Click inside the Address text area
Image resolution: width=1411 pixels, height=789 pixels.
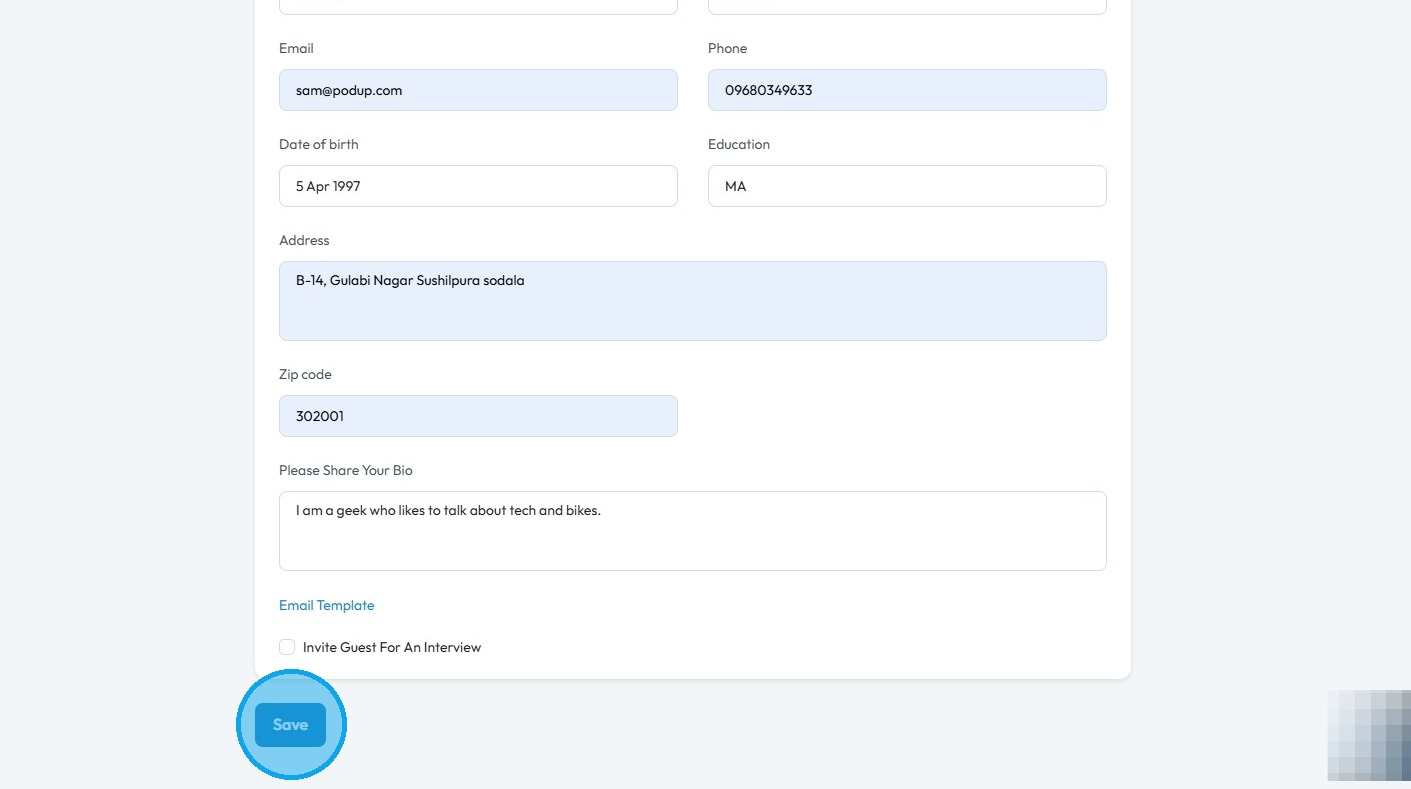(x=692, y=301)
